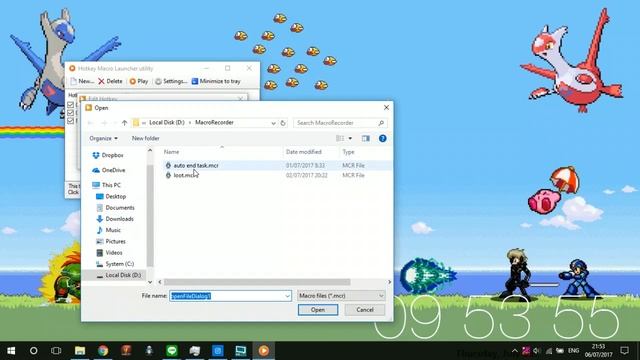Open the Macro files type filter dropdown
Image resolution: width=640 pixels, height=360 pixels.
(x=341, y=296)
